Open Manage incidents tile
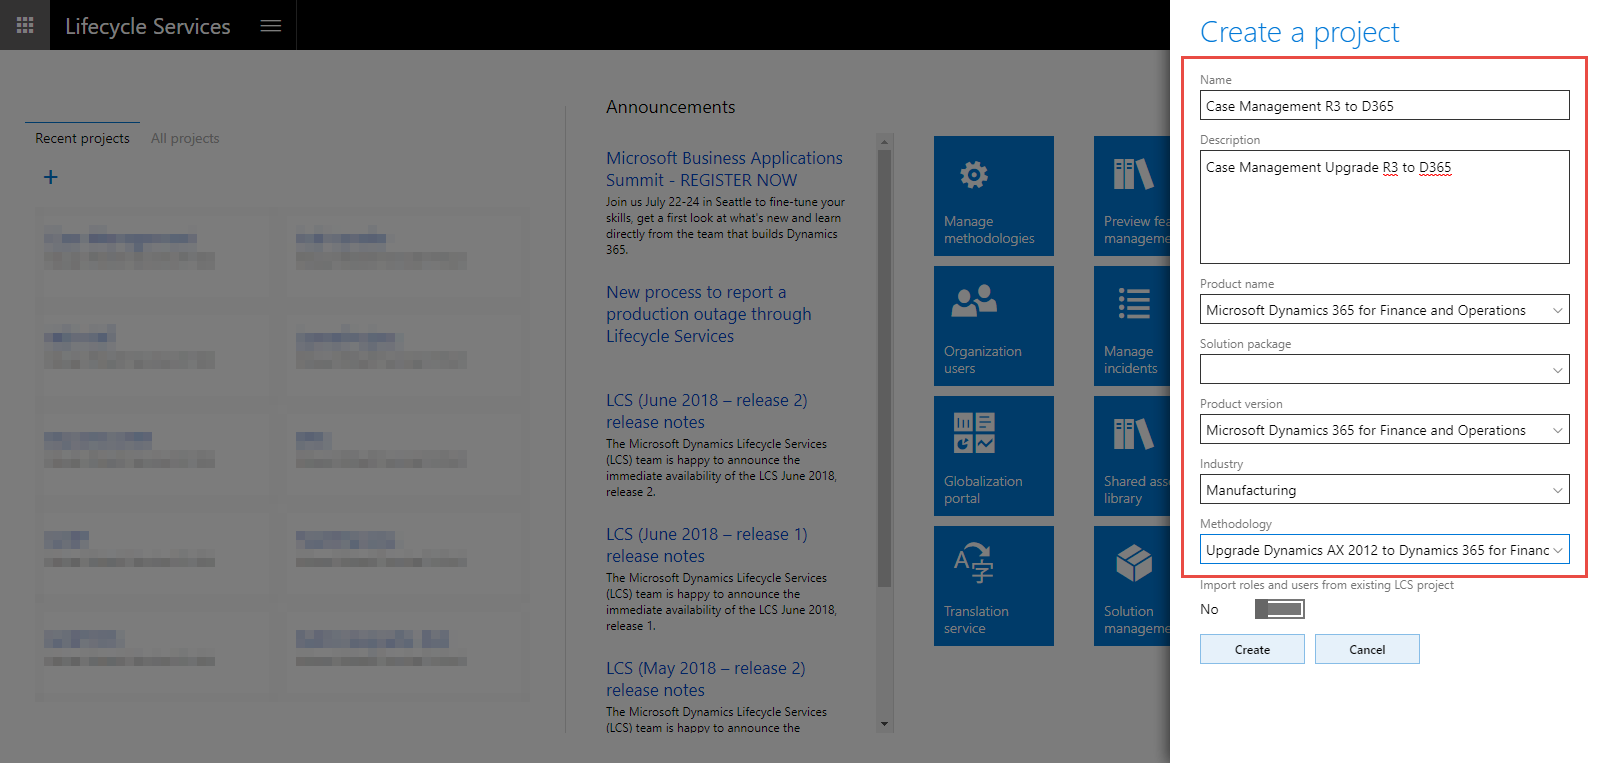 pos(1132,326)
